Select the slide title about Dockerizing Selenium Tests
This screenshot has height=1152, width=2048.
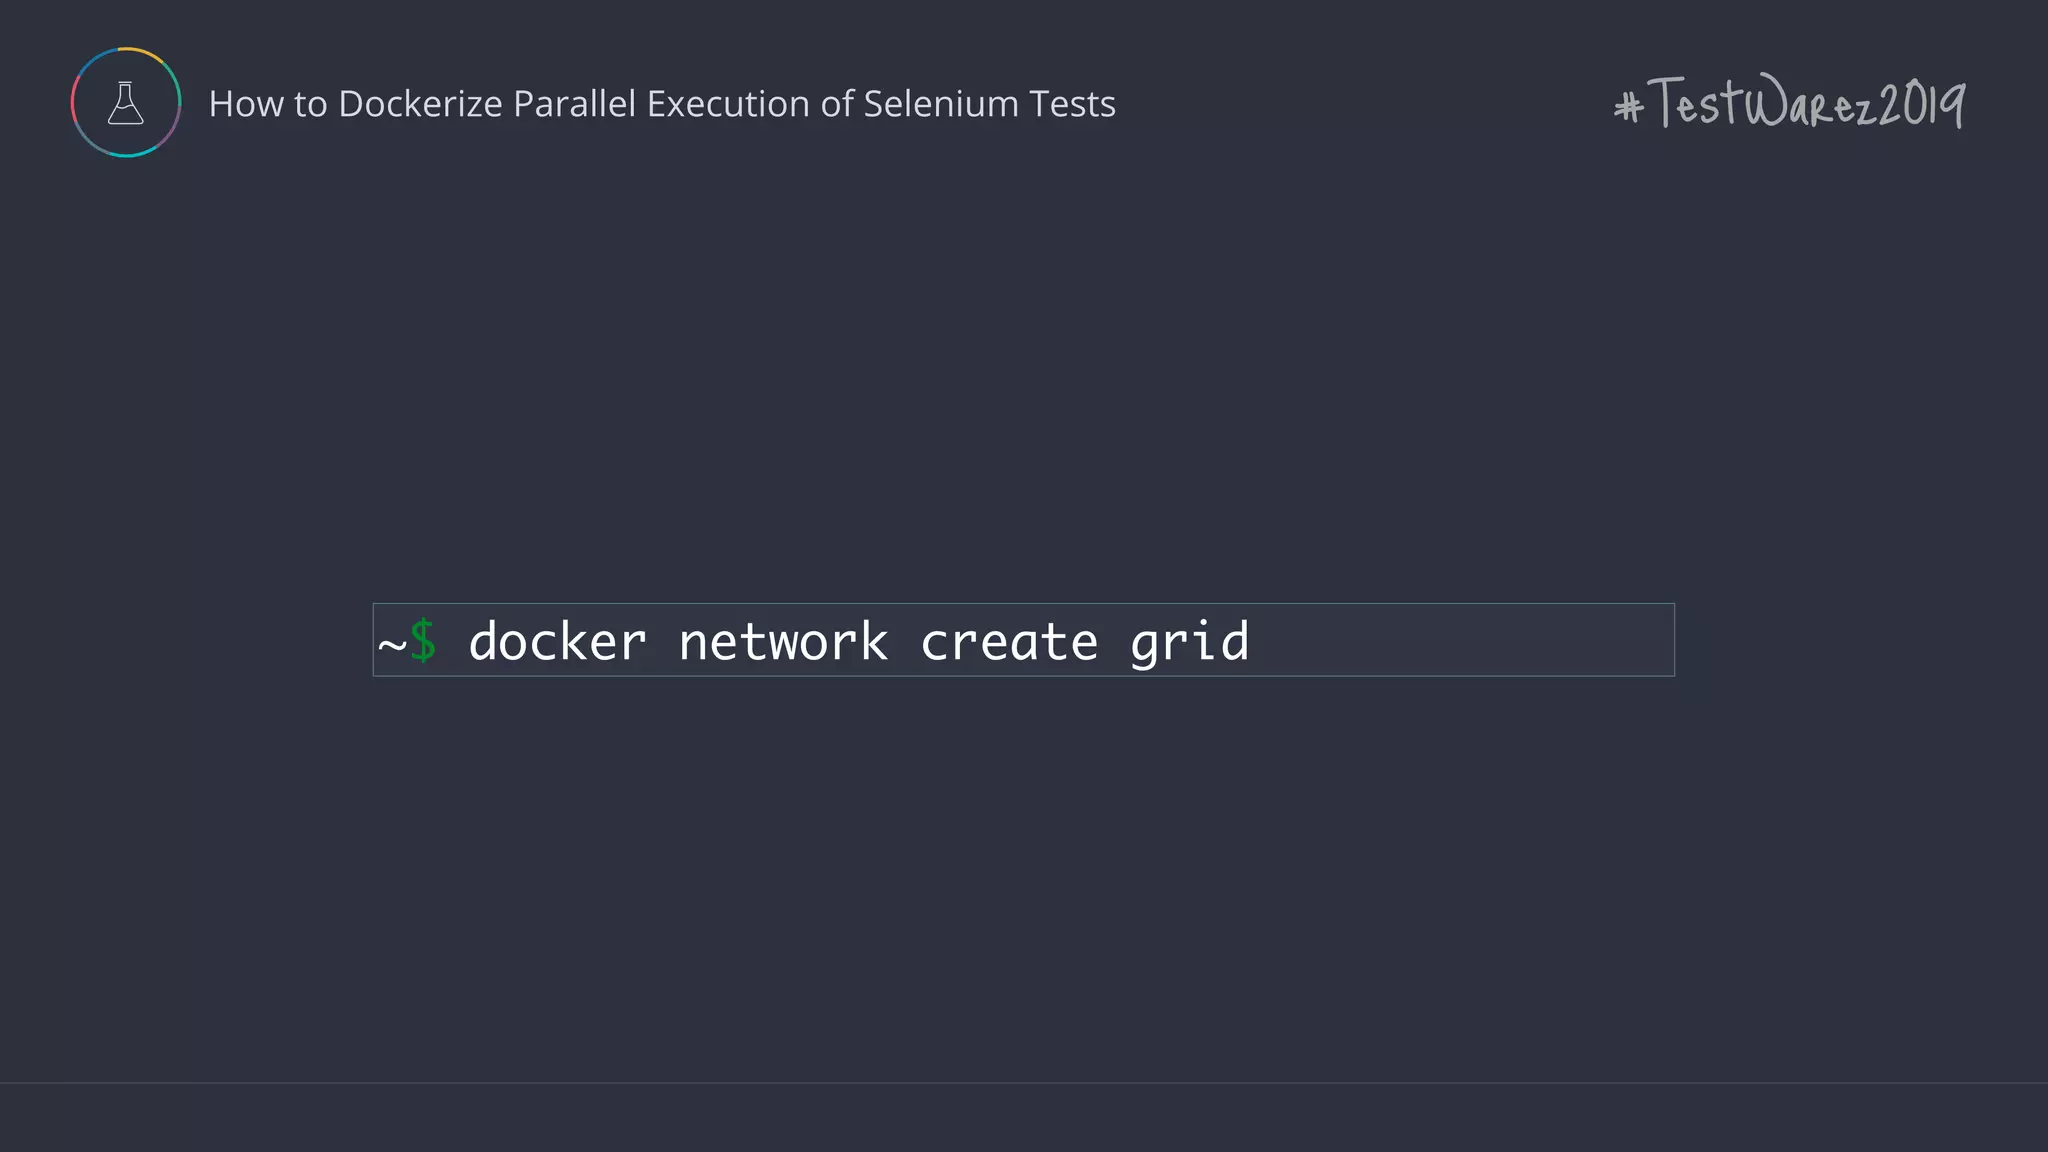[x=662, y=104]
